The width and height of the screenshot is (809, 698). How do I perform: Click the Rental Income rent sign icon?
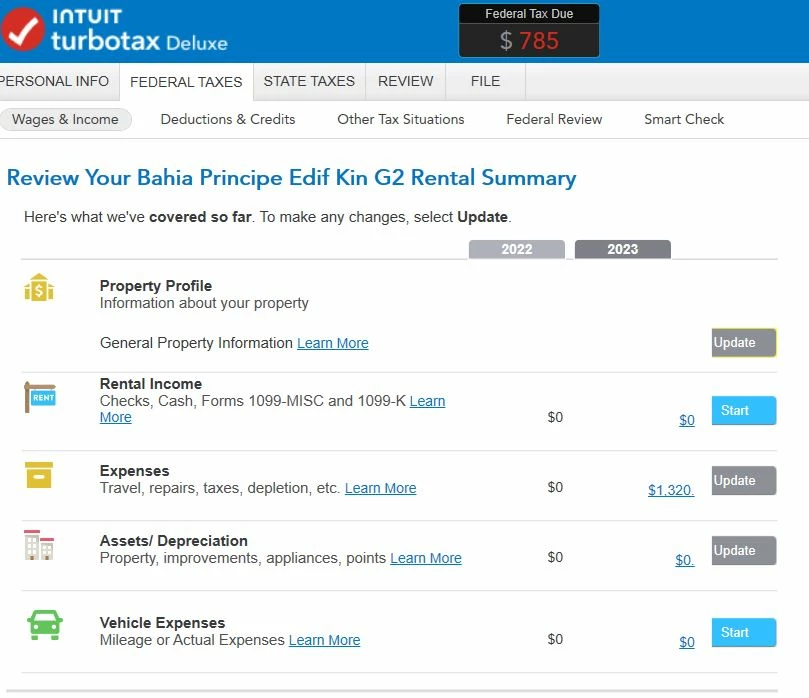(x=40, y=397)
